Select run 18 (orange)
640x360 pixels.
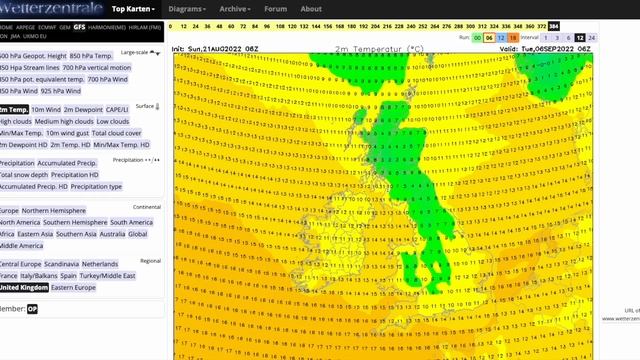click(513, 38)
